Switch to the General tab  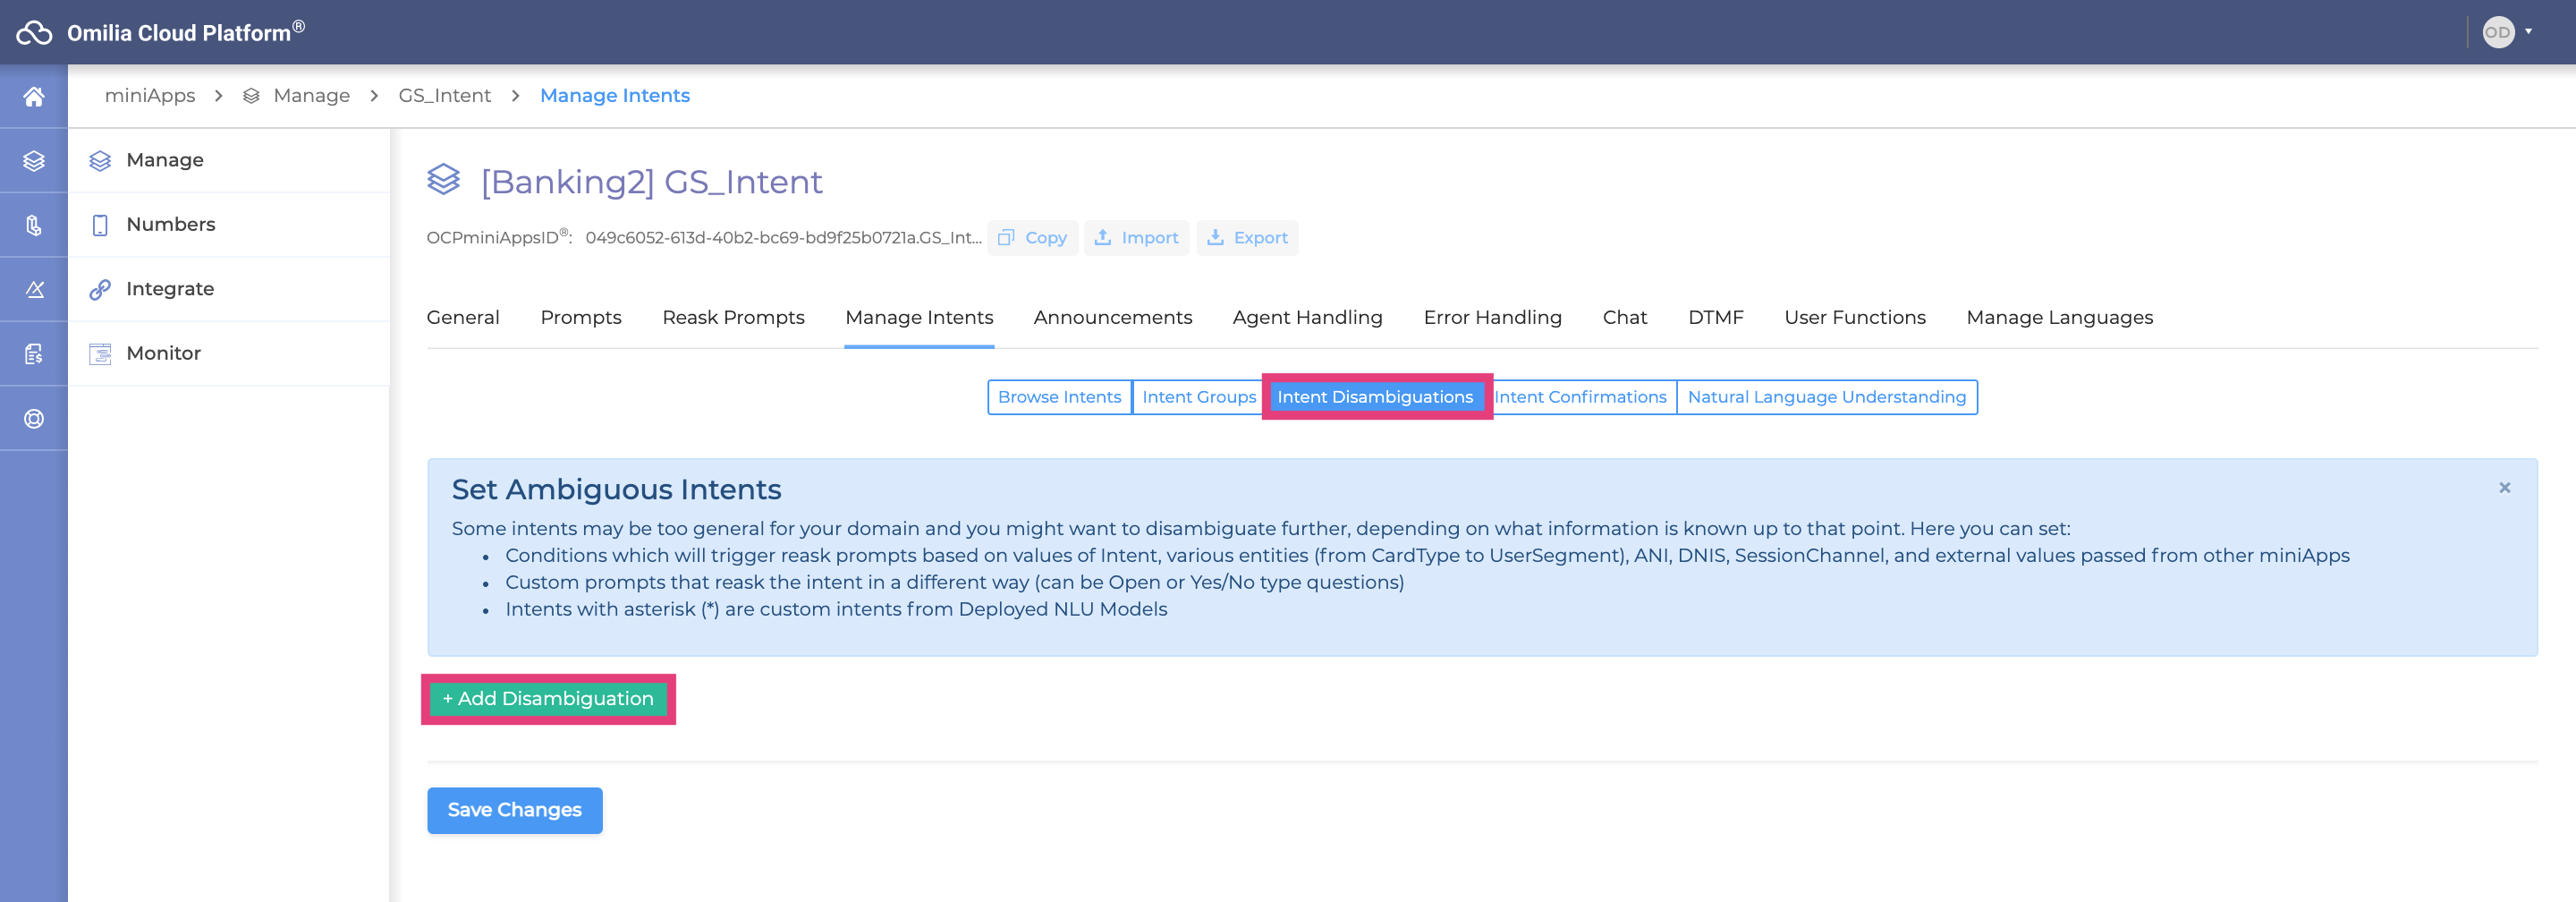[x=463, y=317]
